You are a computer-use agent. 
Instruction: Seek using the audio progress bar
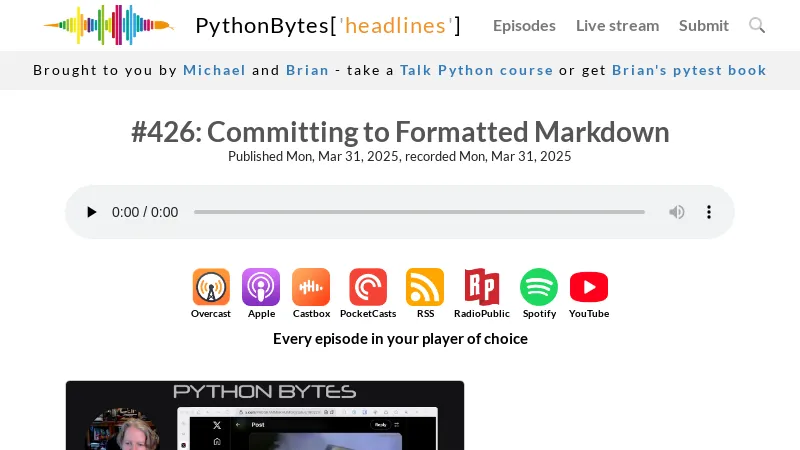(x=419, y=212)
